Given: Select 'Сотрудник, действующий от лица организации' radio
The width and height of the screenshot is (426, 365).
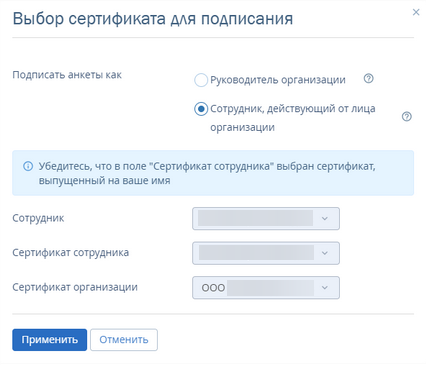Looking at the screenshot, I should [201, 109].
